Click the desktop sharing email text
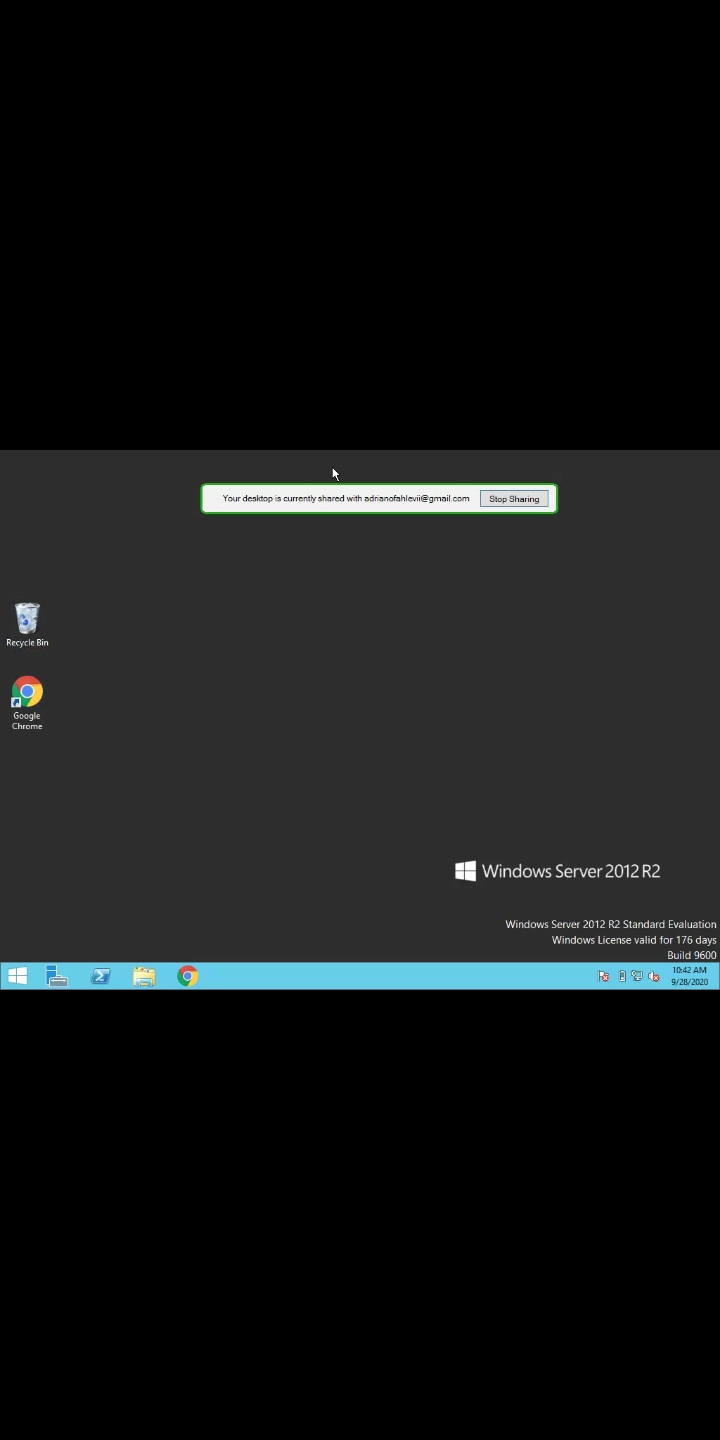Image resolution: width=720 pixels, height=1440 pixels. coord(346,499)
